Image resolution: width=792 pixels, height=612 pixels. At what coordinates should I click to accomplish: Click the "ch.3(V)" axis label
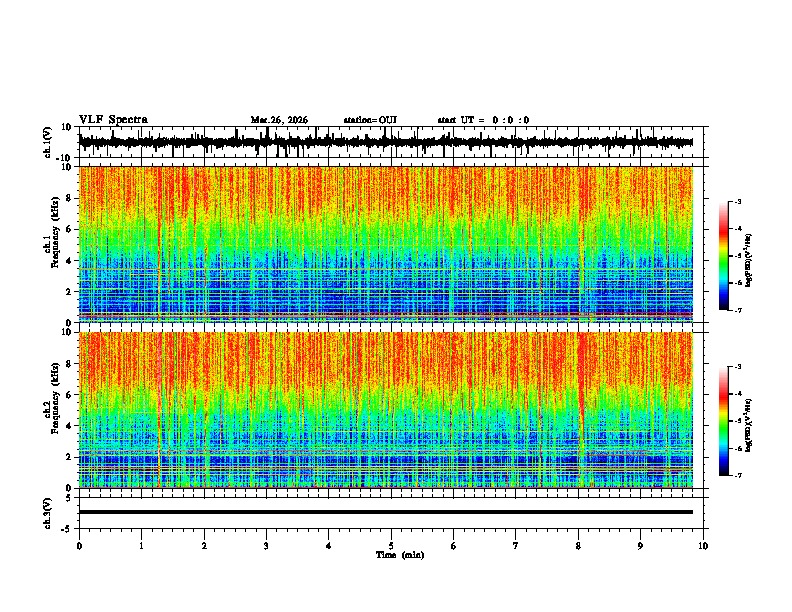(48, 513)
